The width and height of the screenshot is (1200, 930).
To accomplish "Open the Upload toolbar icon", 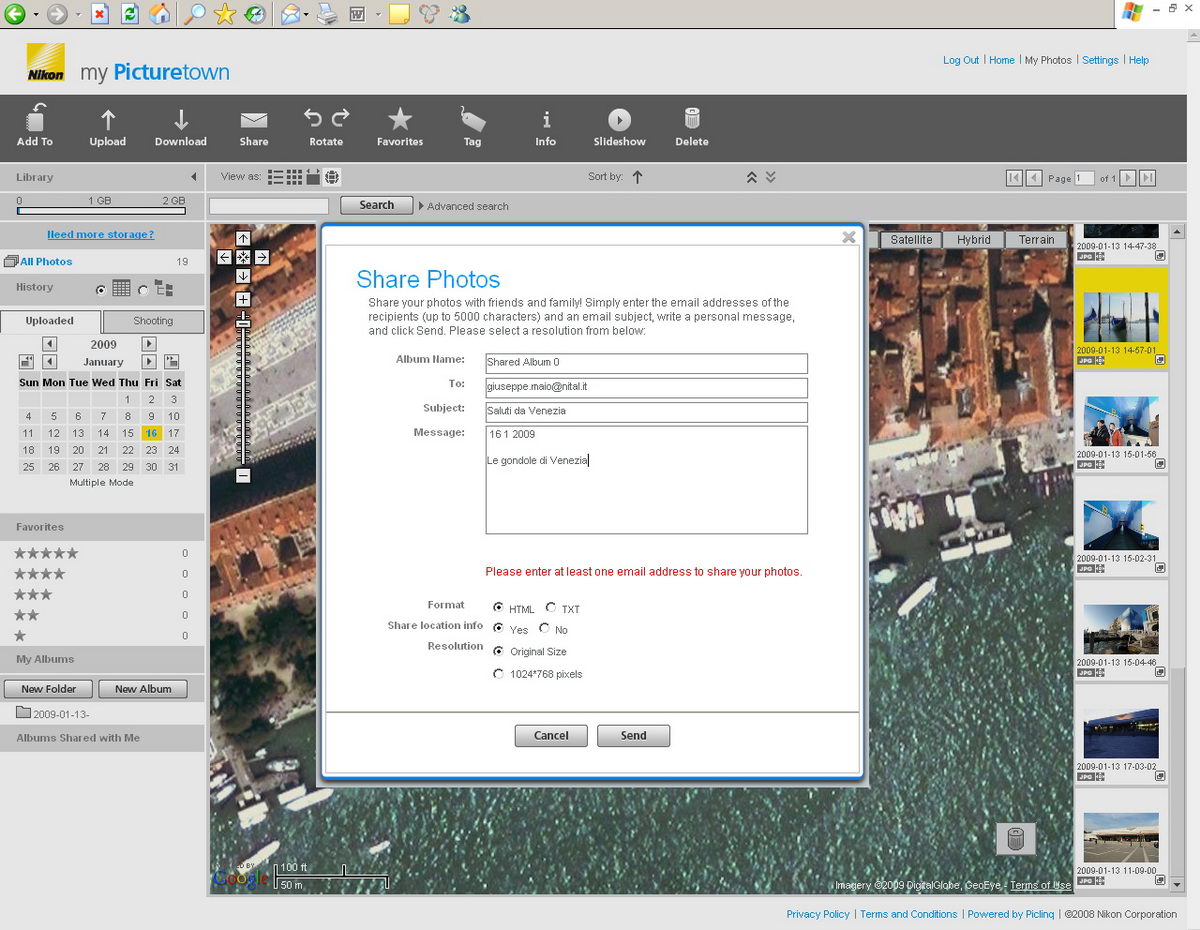I will (108, 120).
